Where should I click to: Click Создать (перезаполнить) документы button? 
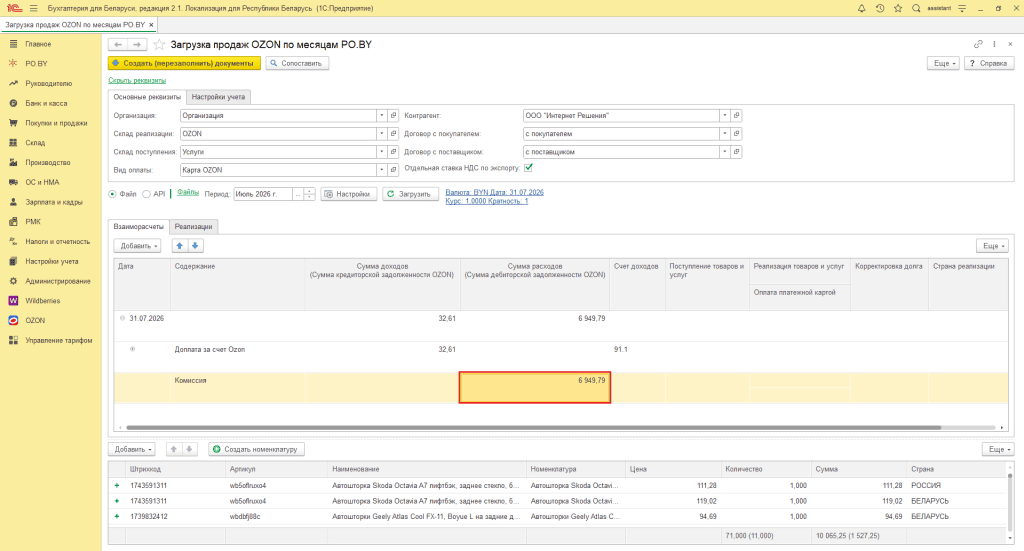point(184,63)
